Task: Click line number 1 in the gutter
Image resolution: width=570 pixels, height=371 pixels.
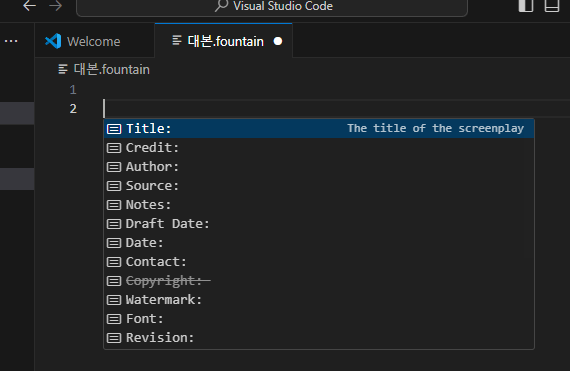Action: (x=73, y=90)
